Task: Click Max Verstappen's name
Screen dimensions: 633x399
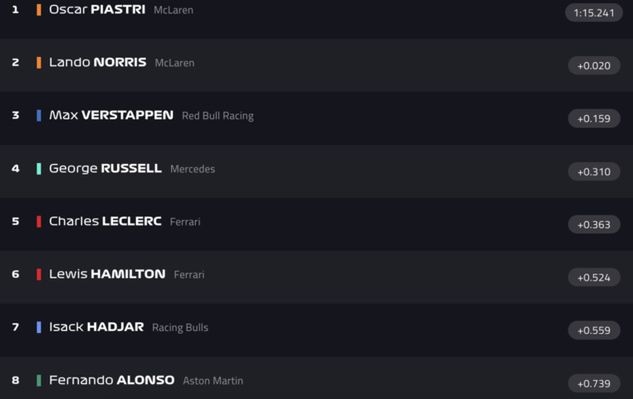Action: tap(111, 115)
